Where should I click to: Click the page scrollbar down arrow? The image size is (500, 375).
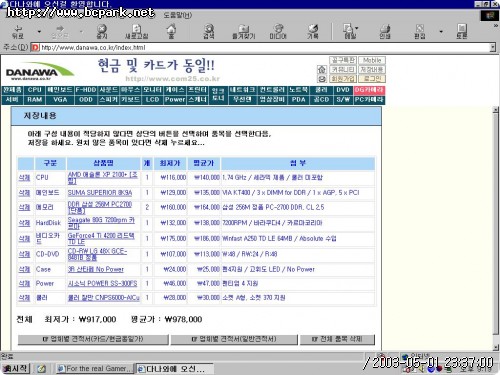pyautogui.click(x=496, y=348)
